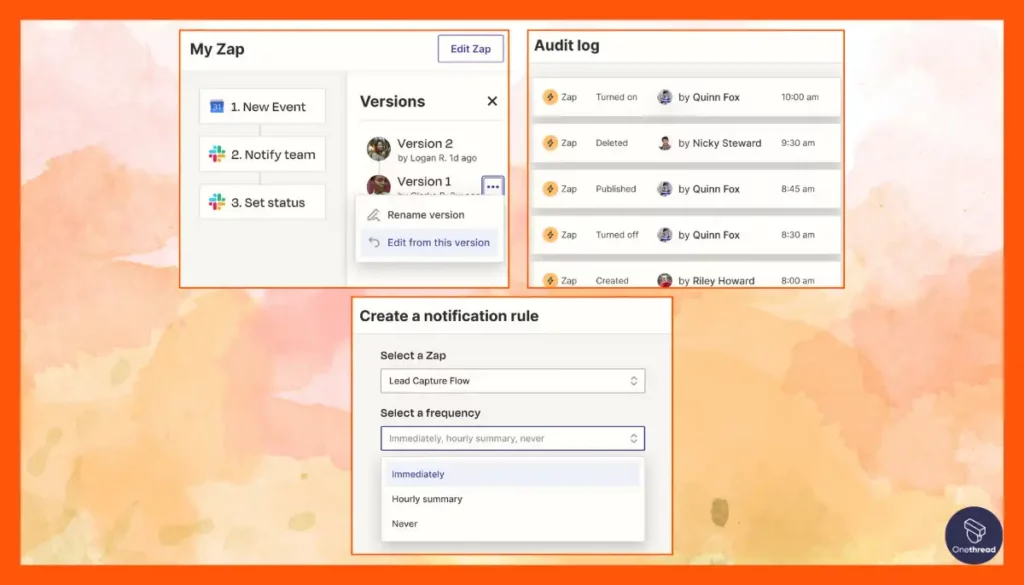Click Quinn Fox avatar in the 10:00 am row
Screen dimensions: 1024x585
(665, 97)
